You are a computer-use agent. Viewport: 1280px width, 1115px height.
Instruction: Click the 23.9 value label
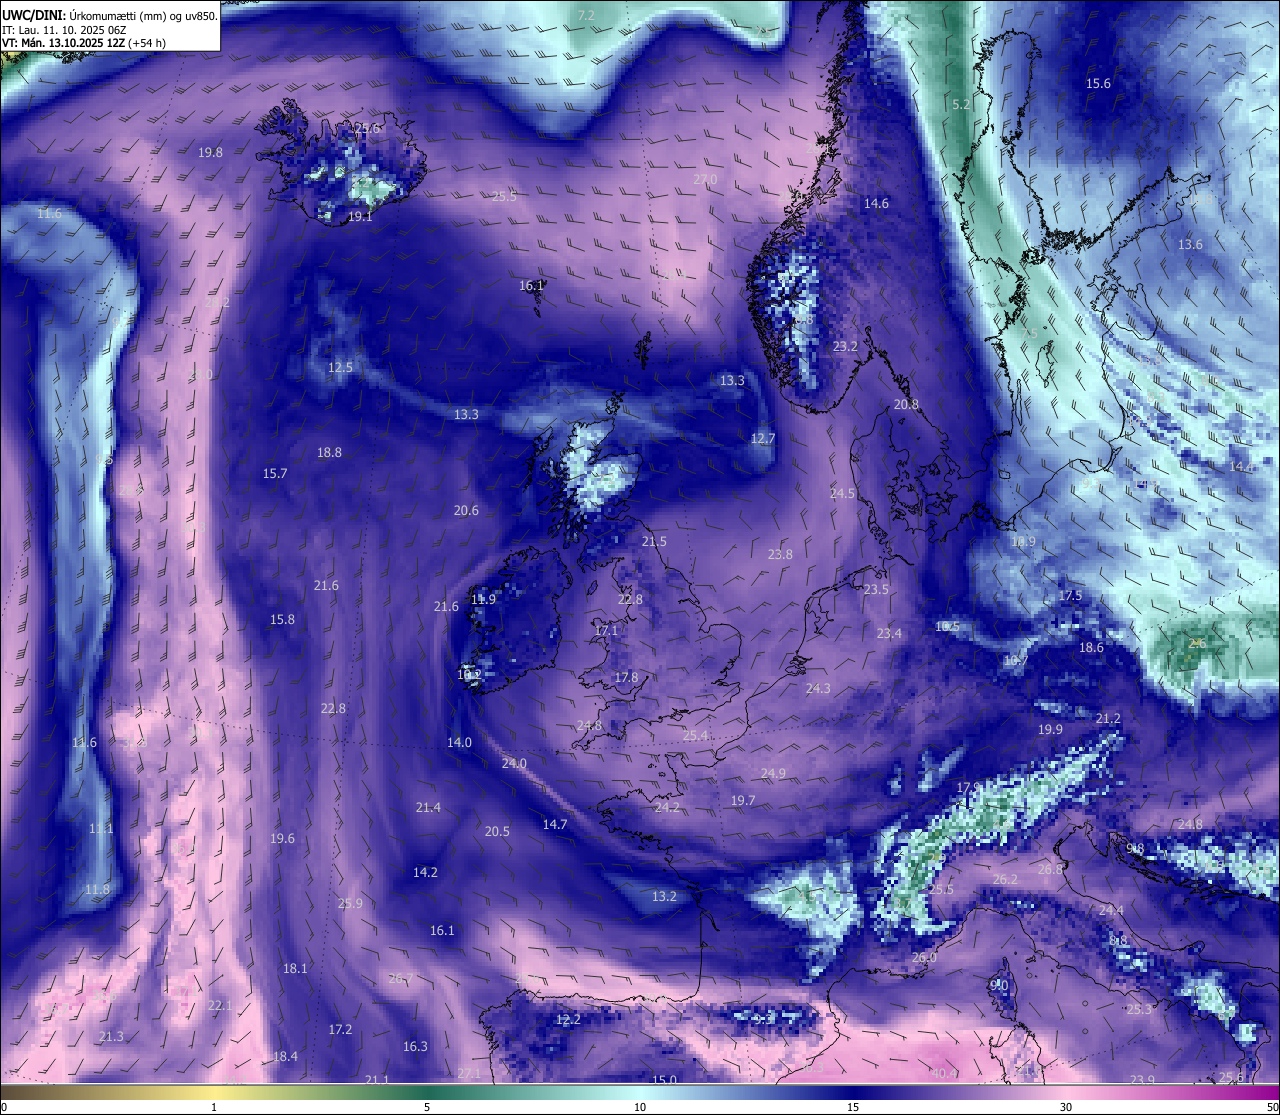click(x=1142, y=1079)
